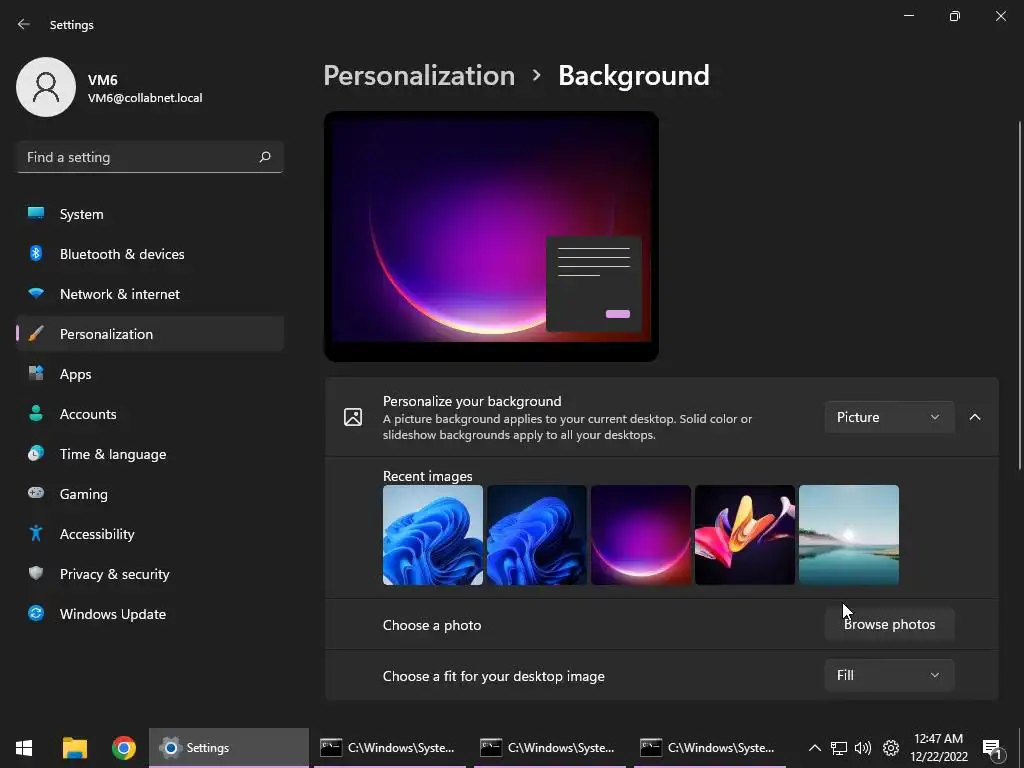Open Gaming settings category
The image size is (1024, 768).
150,494
